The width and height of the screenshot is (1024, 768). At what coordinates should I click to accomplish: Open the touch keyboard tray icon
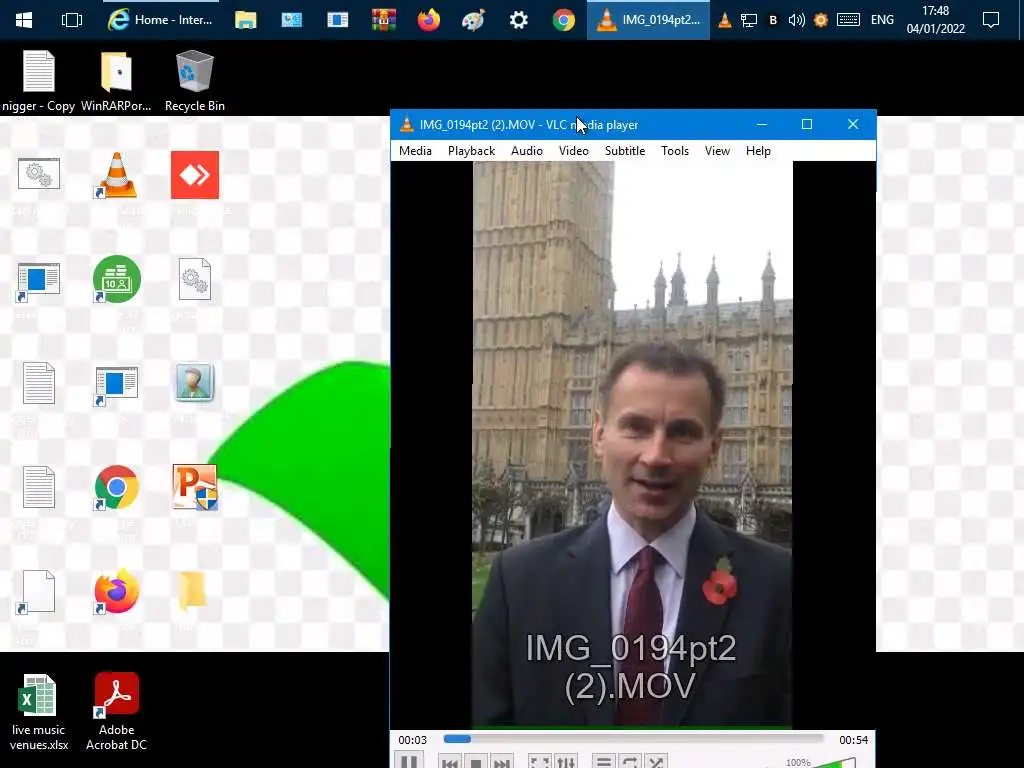tap(848, 20)
